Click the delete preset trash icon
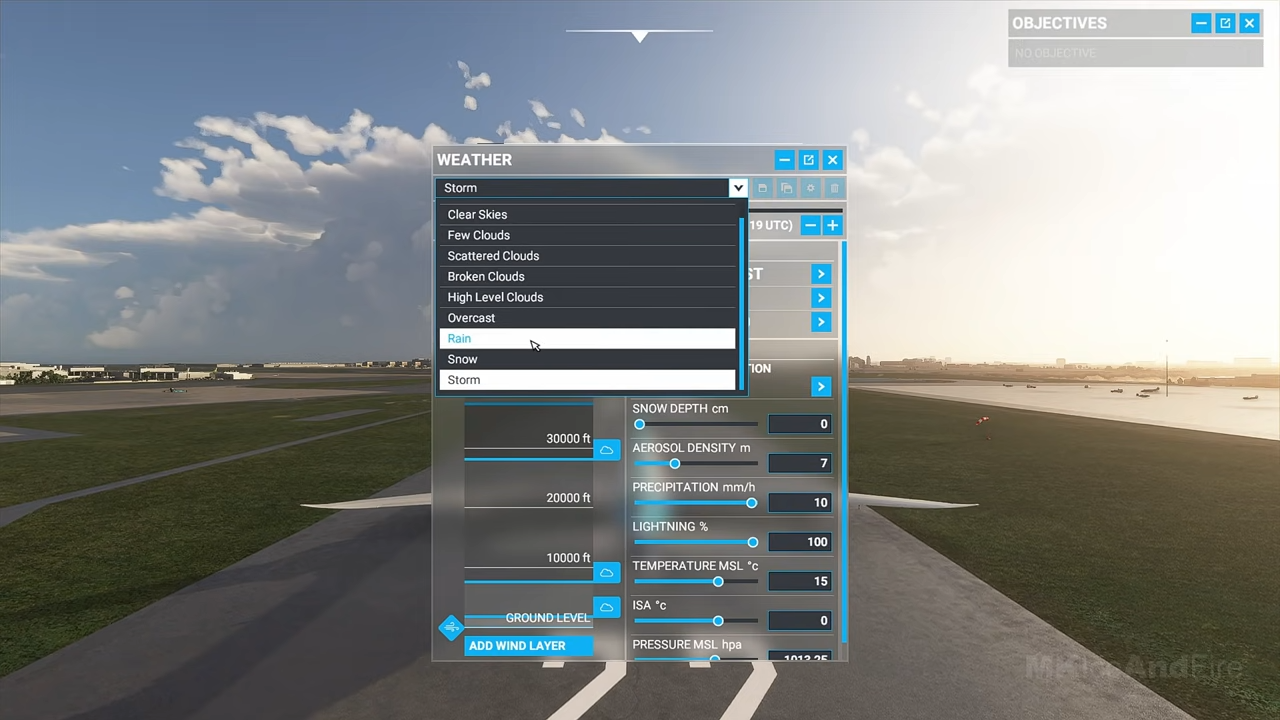Image resolution: width=1280 pixels, height=720 pixels. pyautogui.click(x=834, y=188)
